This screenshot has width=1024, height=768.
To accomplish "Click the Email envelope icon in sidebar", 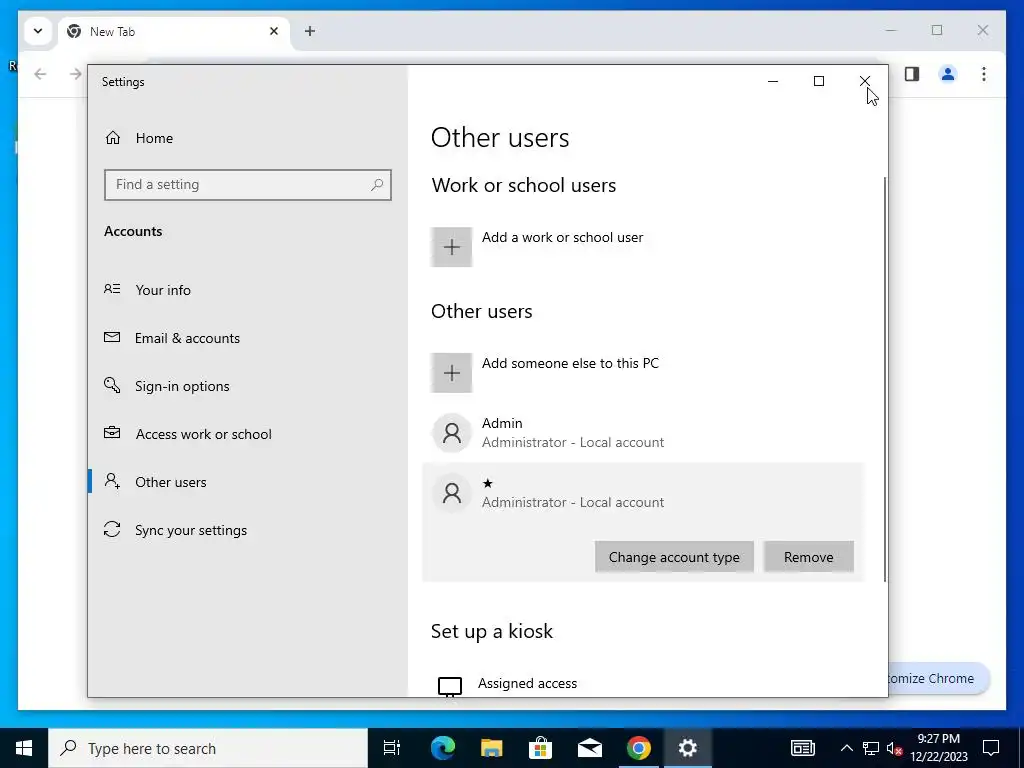I will pyautogui.click(x=112, y=337).
